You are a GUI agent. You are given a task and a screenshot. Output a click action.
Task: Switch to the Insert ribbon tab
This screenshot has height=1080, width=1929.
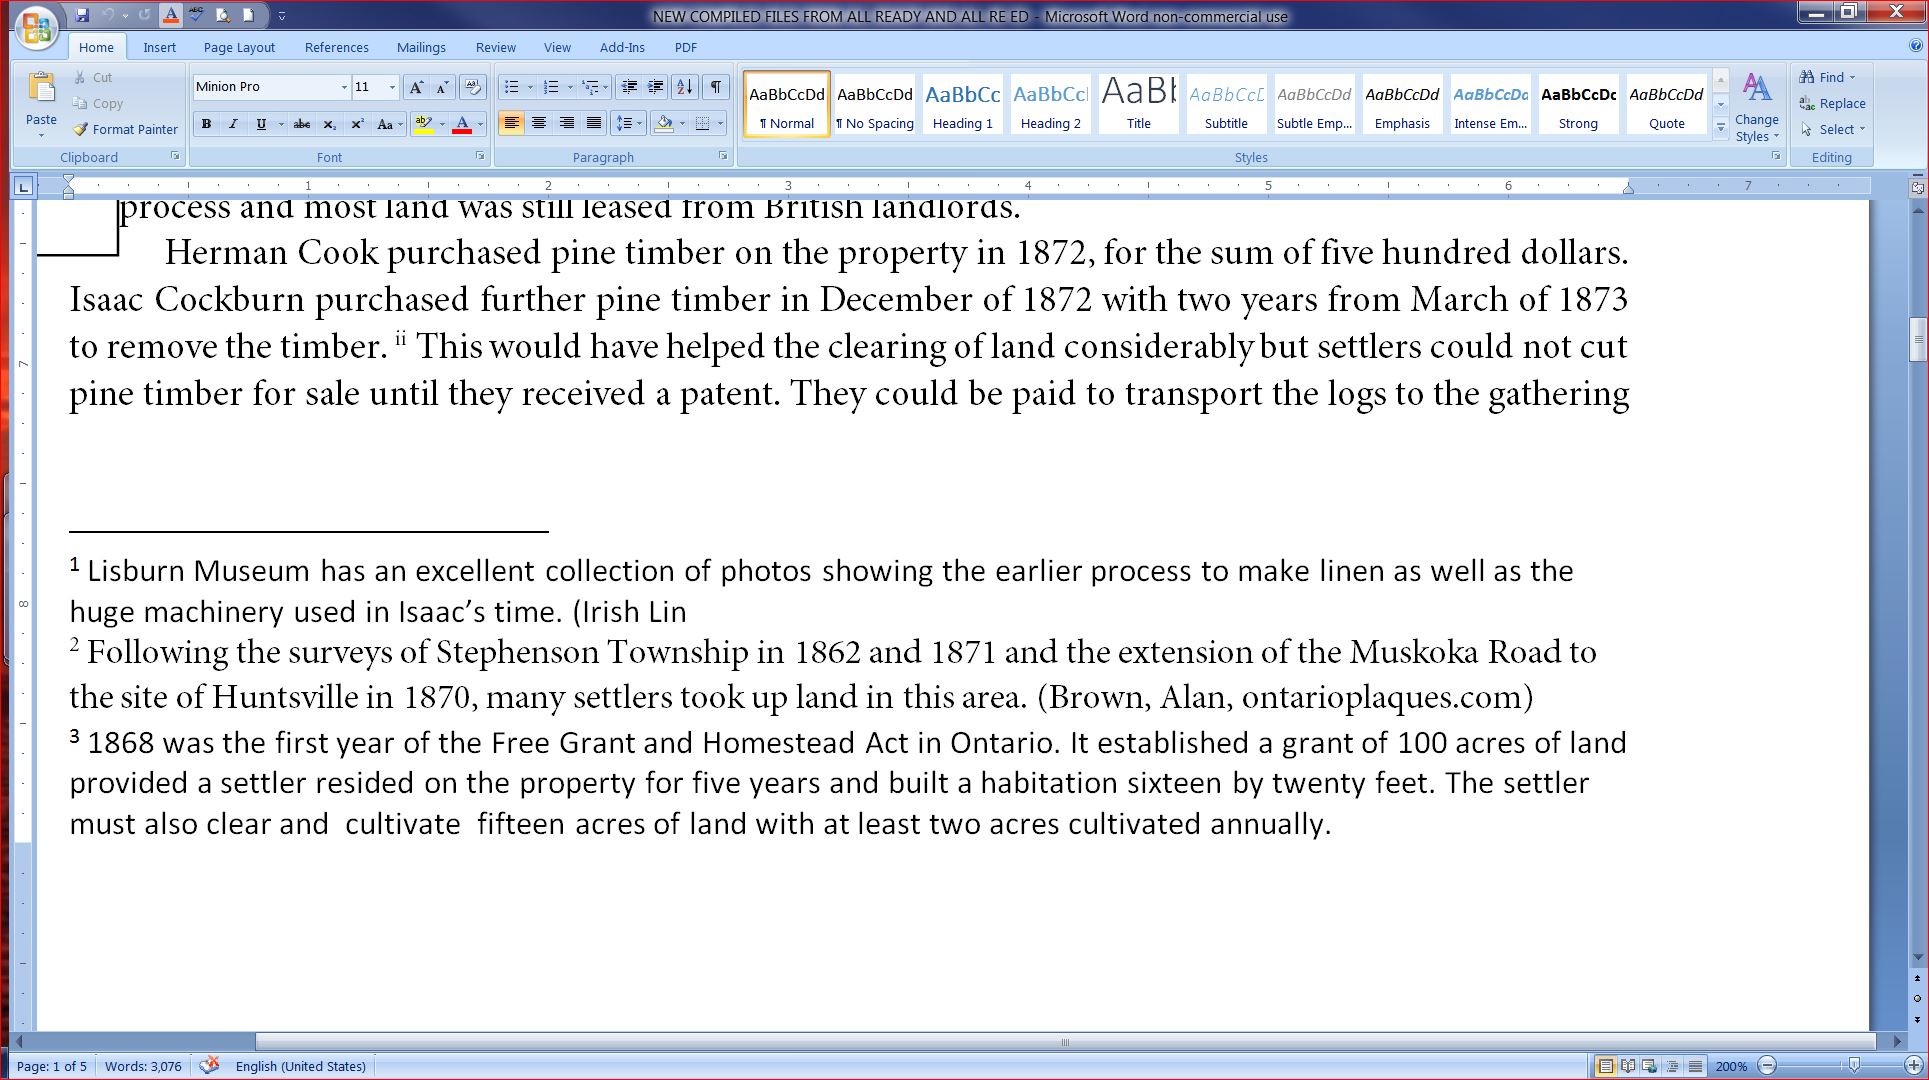(x=160, y=47)
